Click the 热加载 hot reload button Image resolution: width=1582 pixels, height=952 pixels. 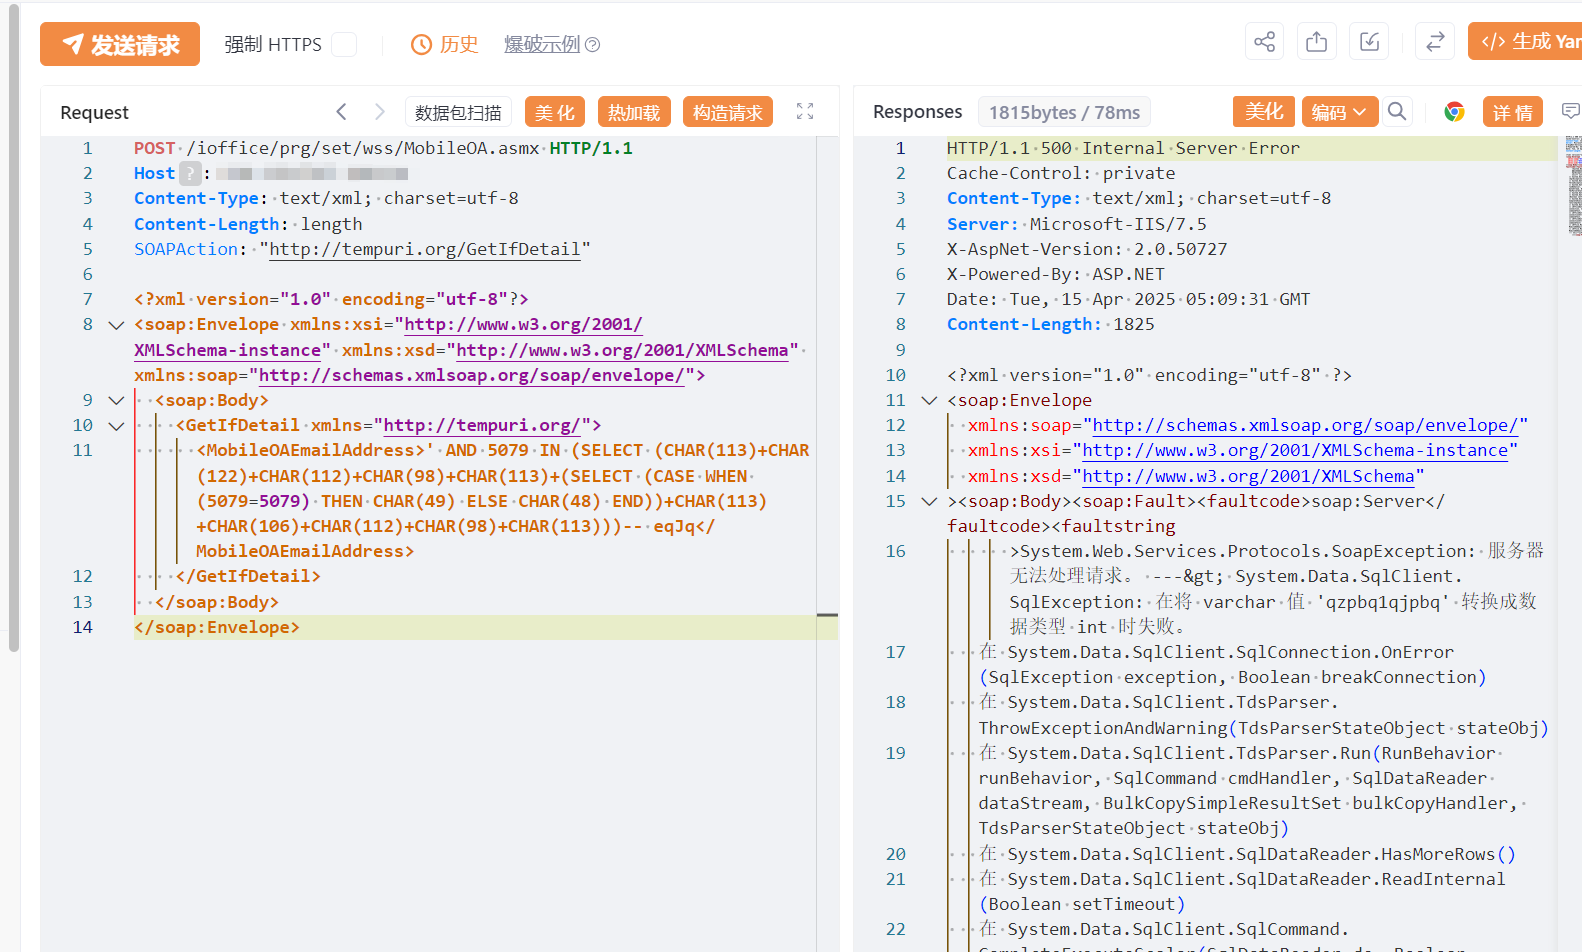[634, 112]
